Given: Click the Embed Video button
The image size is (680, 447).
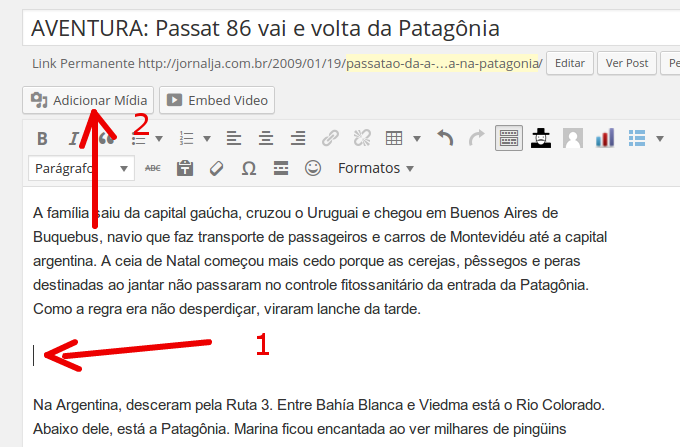Looking at the screenshot, I should (x=217, y=100).
